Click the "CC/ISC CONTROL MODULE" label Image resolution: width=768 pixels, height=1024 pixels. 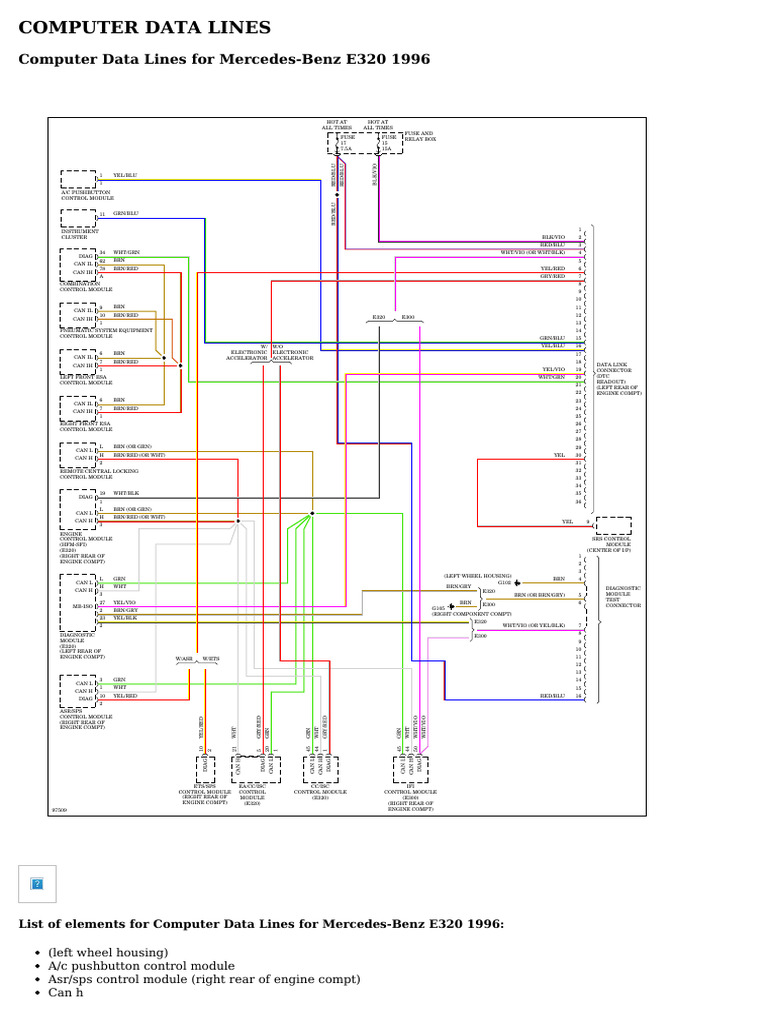(320, 792)
